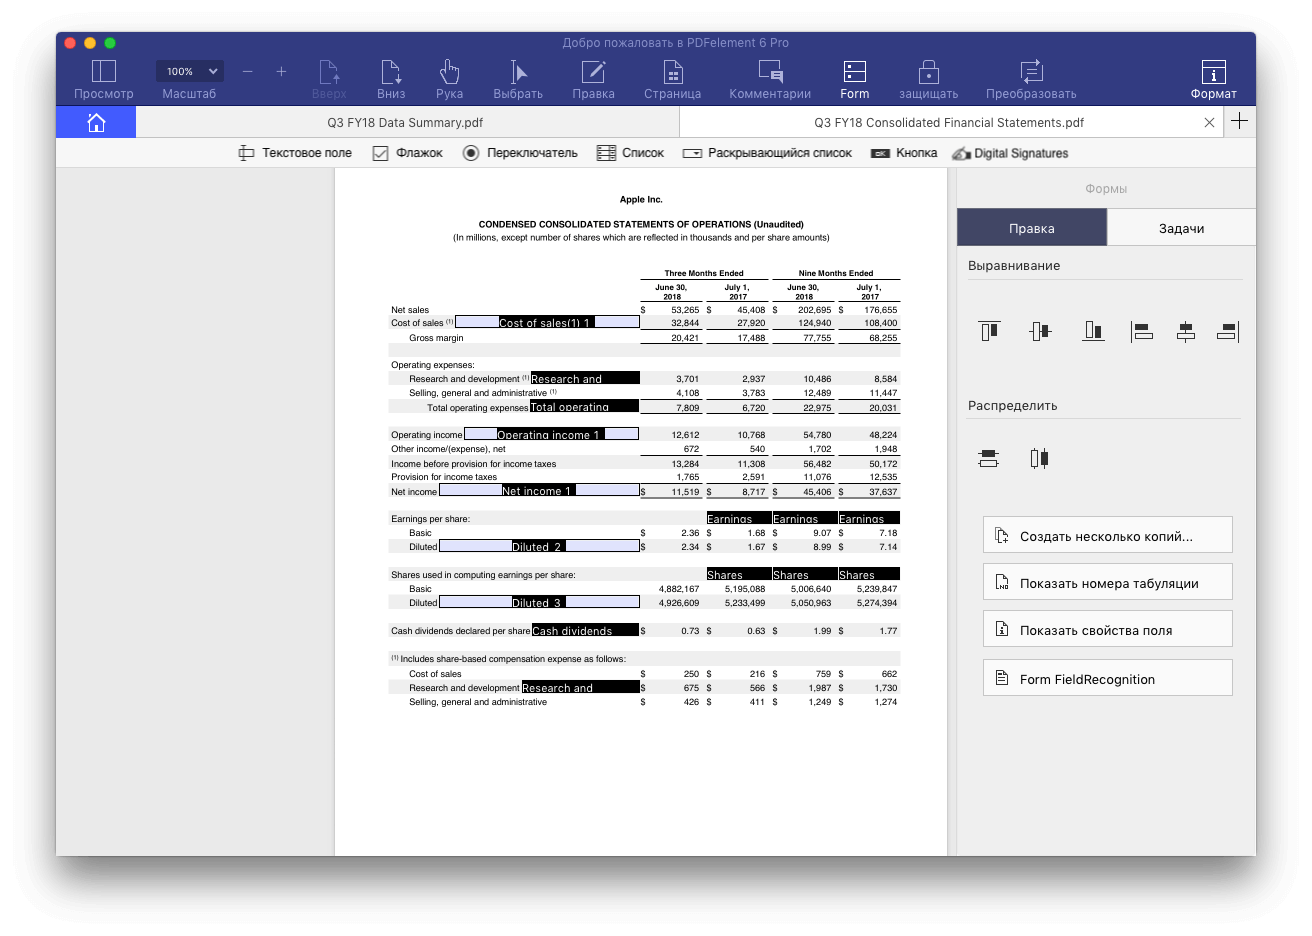The image size is (1312, 936).
Task: Switch to the Задачи panel tab
Action: coord(1181,228)
